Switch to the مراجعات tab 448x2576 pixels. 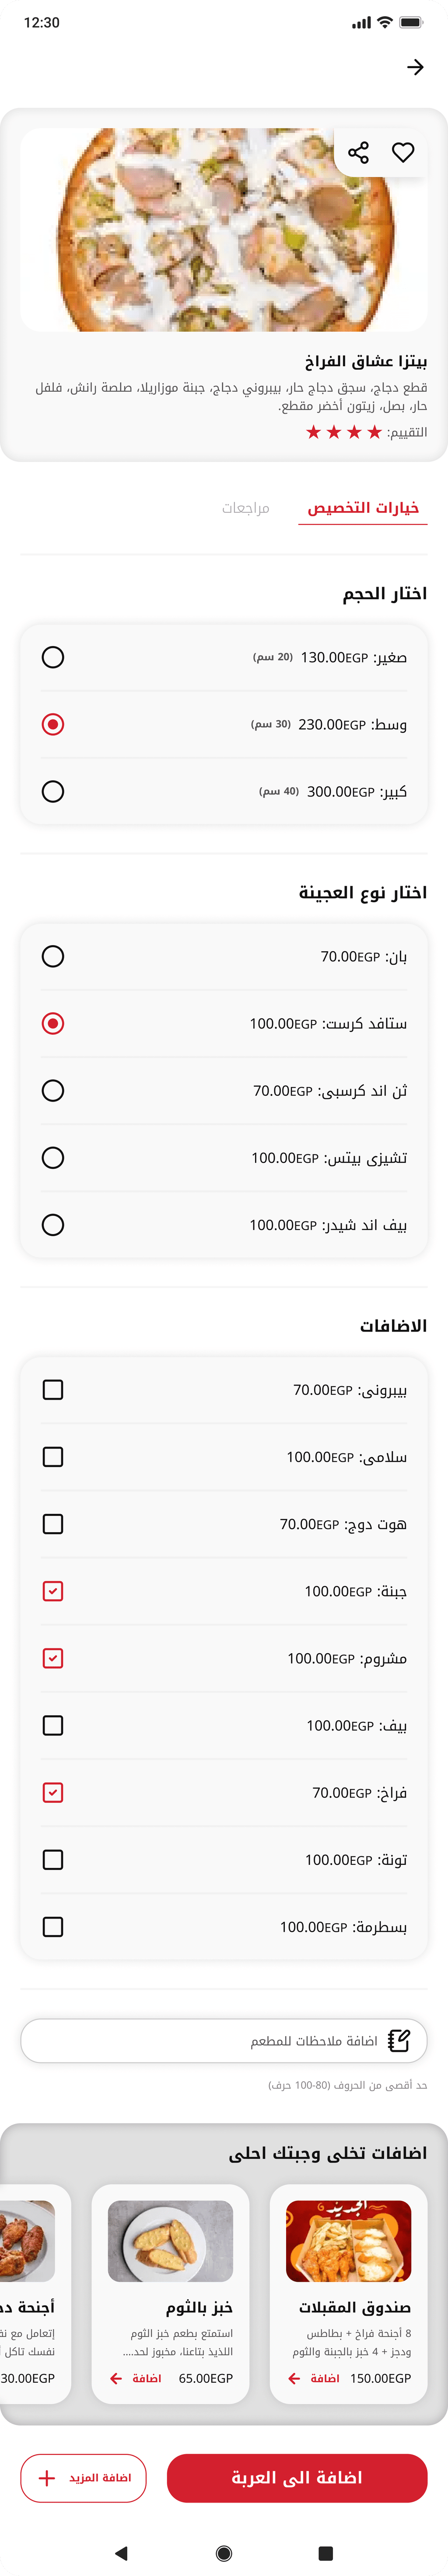(x=245, y=508)
